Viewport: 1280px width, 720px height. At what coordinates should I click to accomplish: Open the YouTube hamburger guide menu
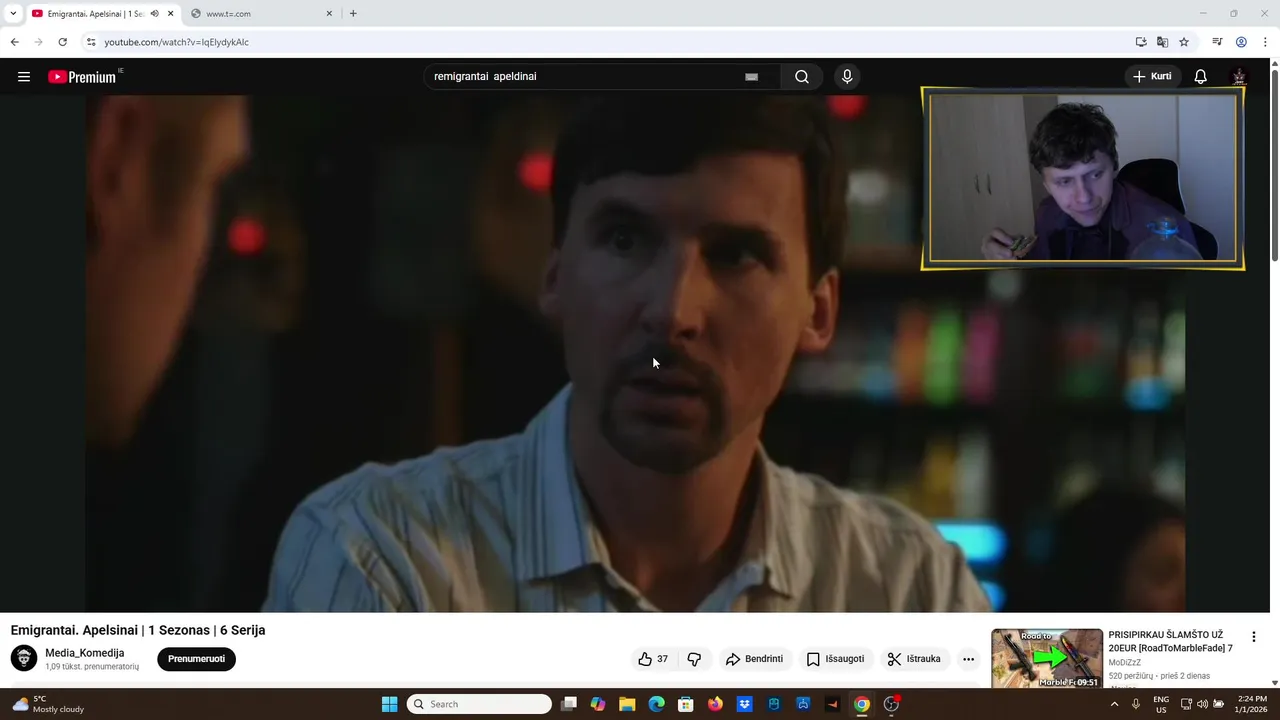coord(24,77)
